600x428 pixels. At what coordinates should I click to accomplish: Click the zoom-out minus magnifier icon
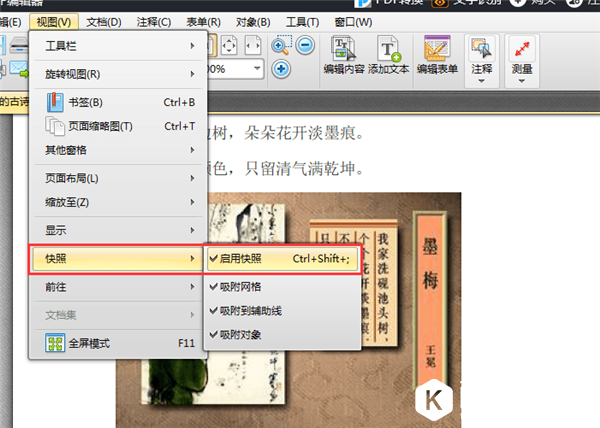[305, 45]
